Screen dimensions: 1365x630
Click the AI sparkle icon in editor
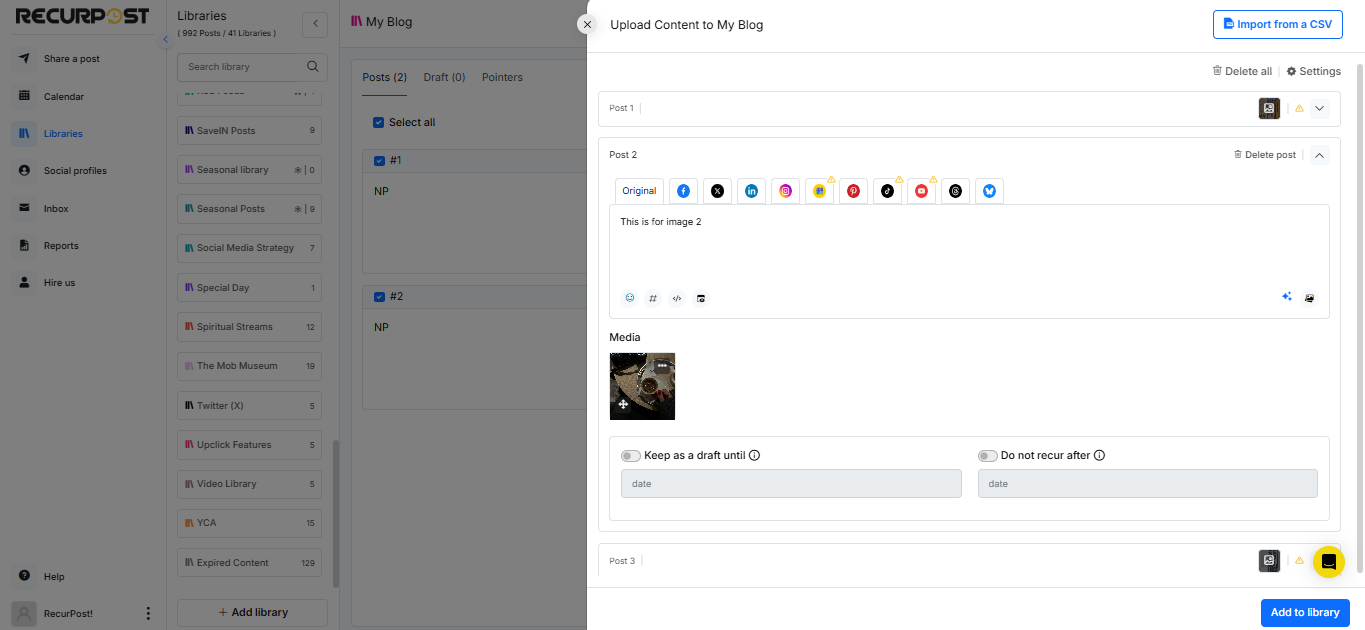1287,297
